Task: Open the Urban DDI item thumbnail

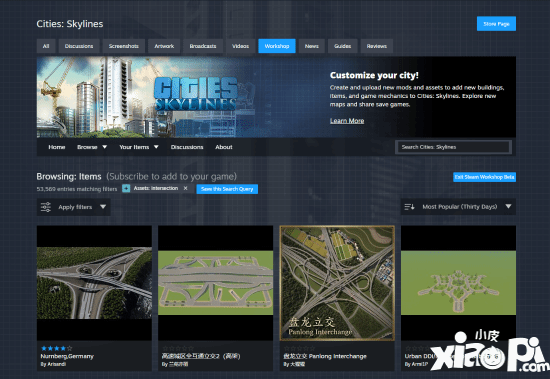Action: 458,283
